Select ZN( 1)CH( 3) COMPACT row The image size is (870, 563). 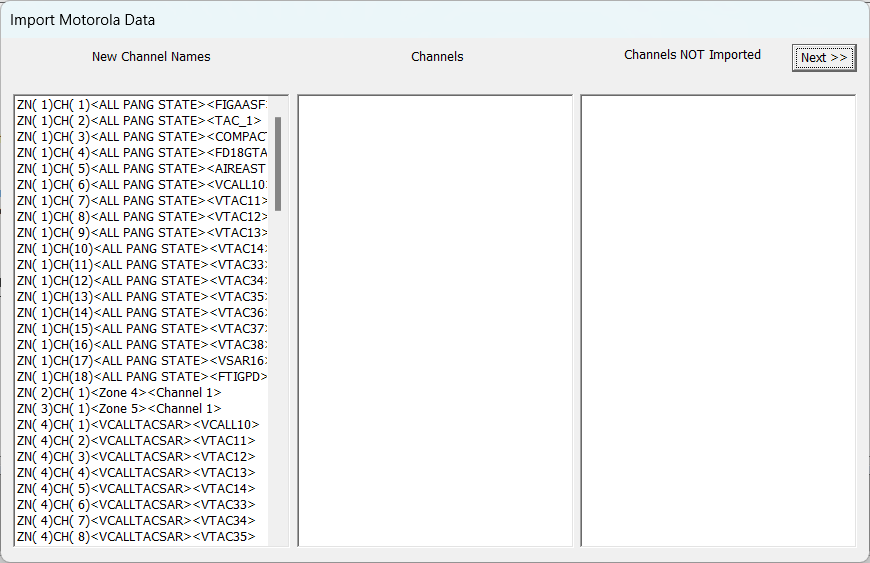point(142,137)
